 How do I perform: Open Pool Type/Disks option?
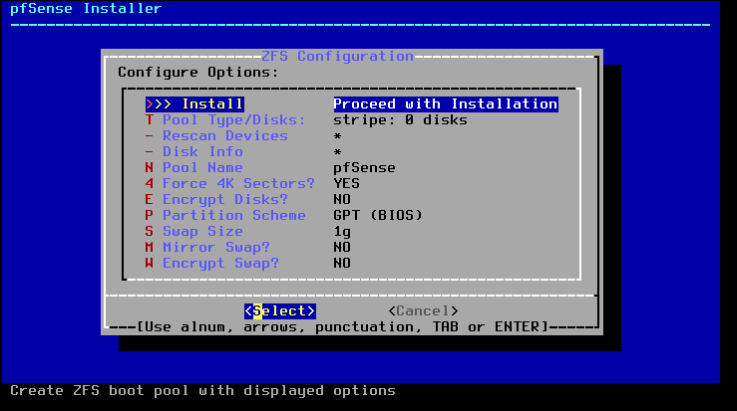tap(233, 120)
